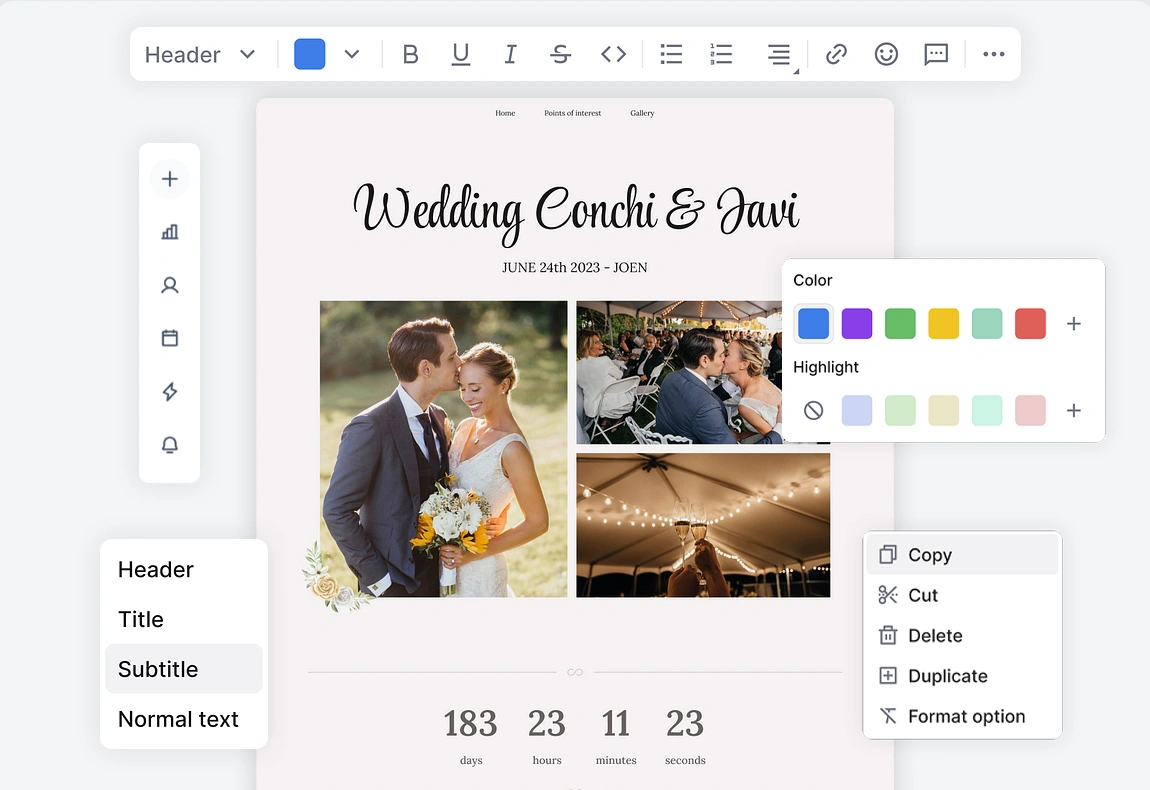Toggle bold formatting

(410, 54)
